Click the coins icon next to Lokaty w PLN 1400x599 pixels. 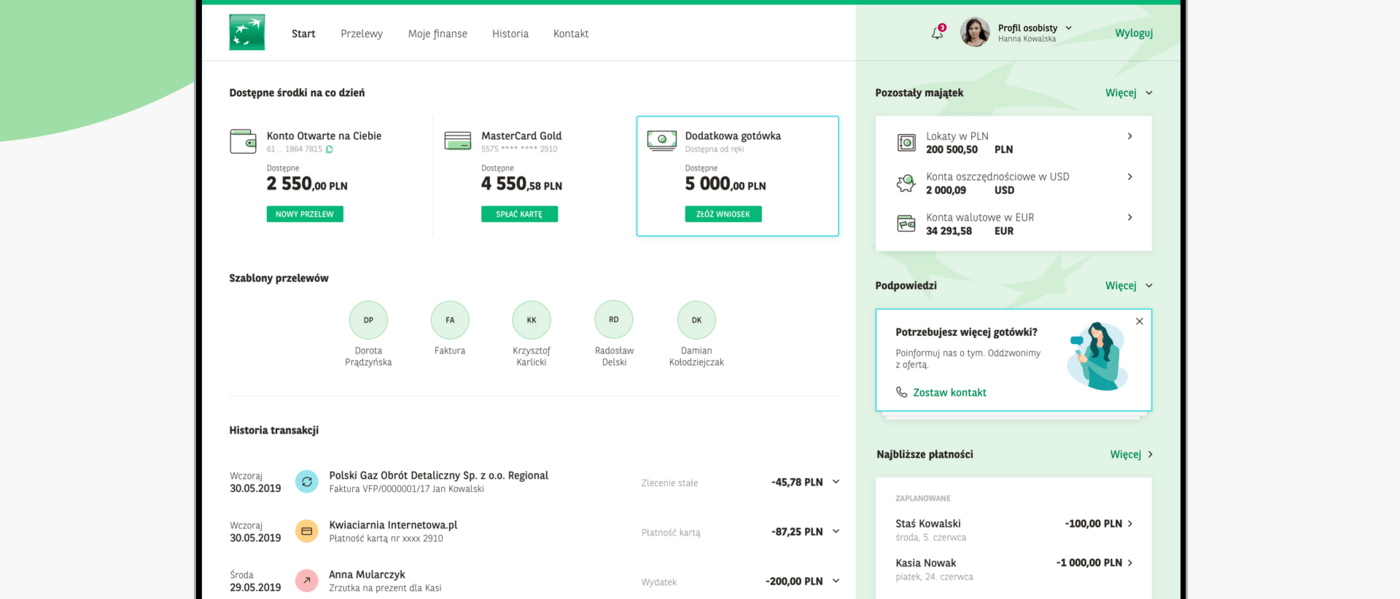point(905,142)
